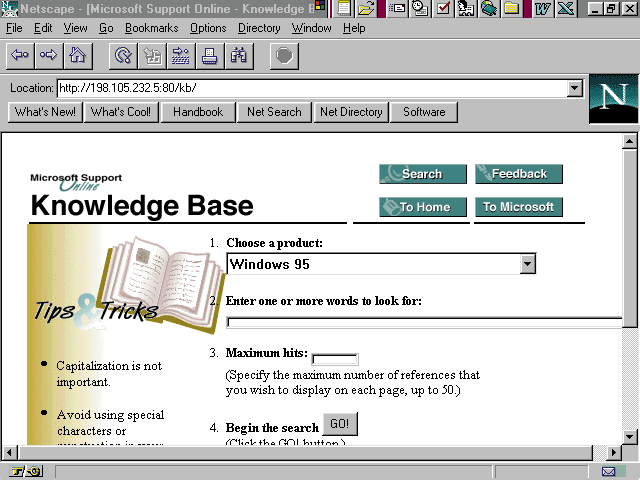Click the Knowledge Base heading text
Screen dimensions: 640x480
pyautogui.click(x=142, y=205)
